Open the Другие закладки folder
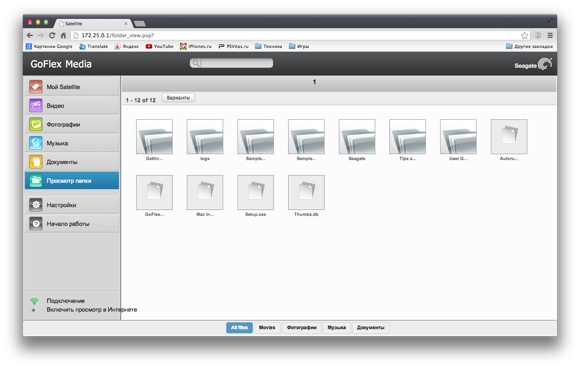 pos(529,46)
